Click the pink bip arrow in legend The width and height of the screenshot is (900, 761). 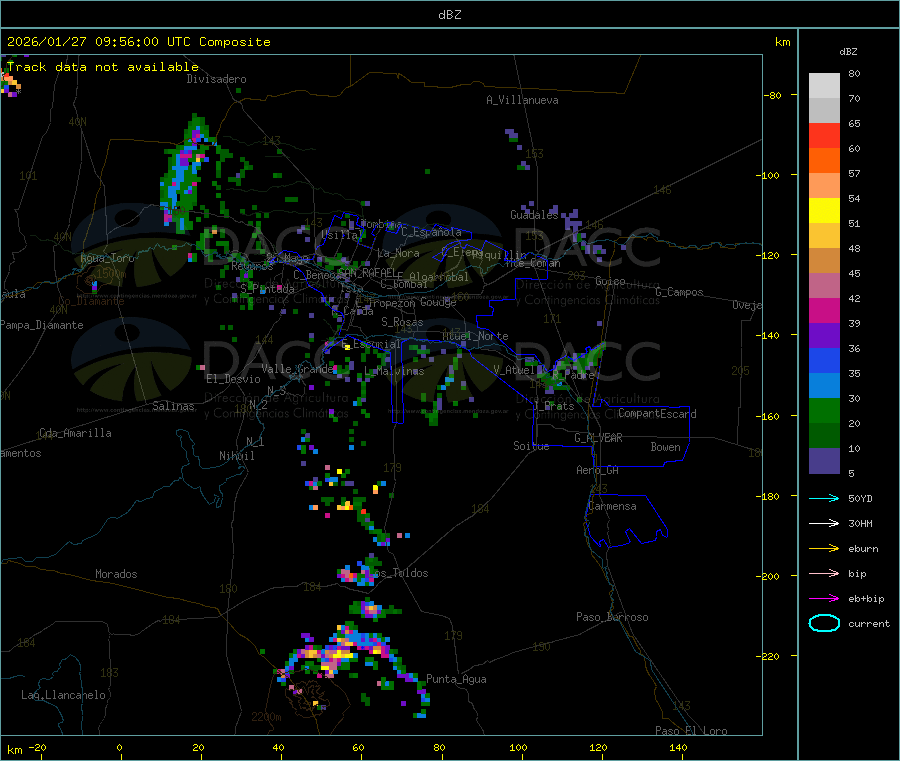[x=824, y=573]
